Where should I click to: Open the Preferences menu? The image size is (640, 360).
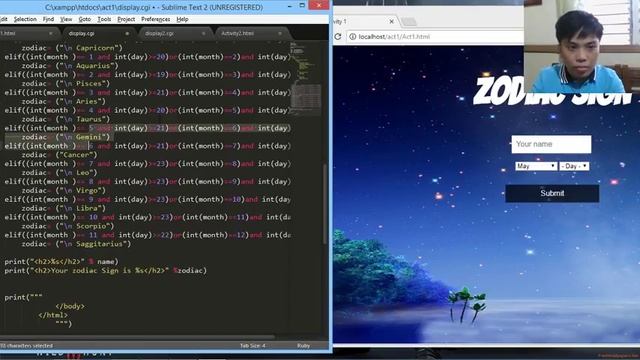pos(156,19)
